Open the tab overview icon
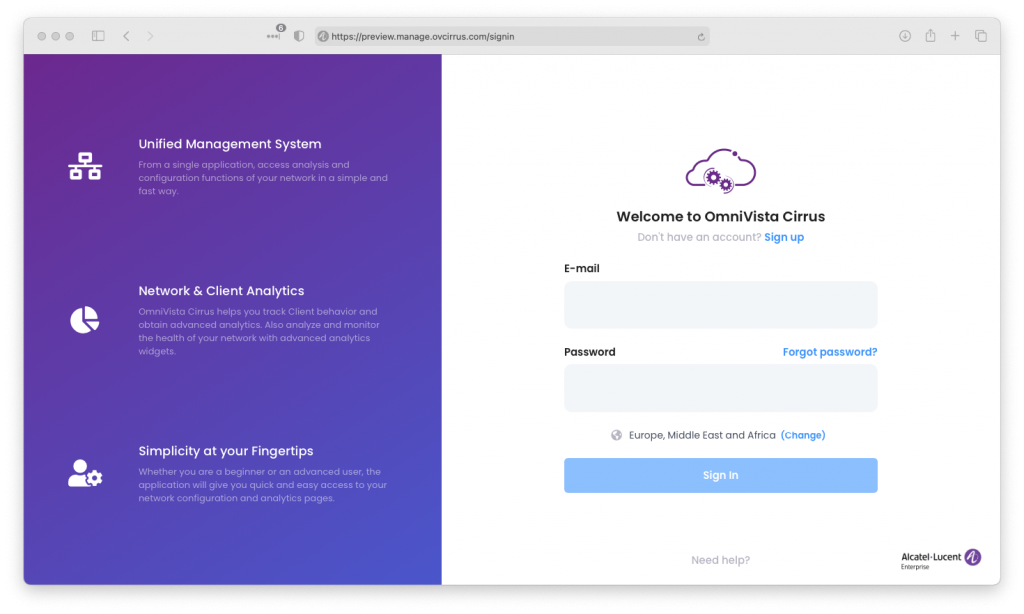The height and width of the screenshot is (614, 1024). [981, 36]
